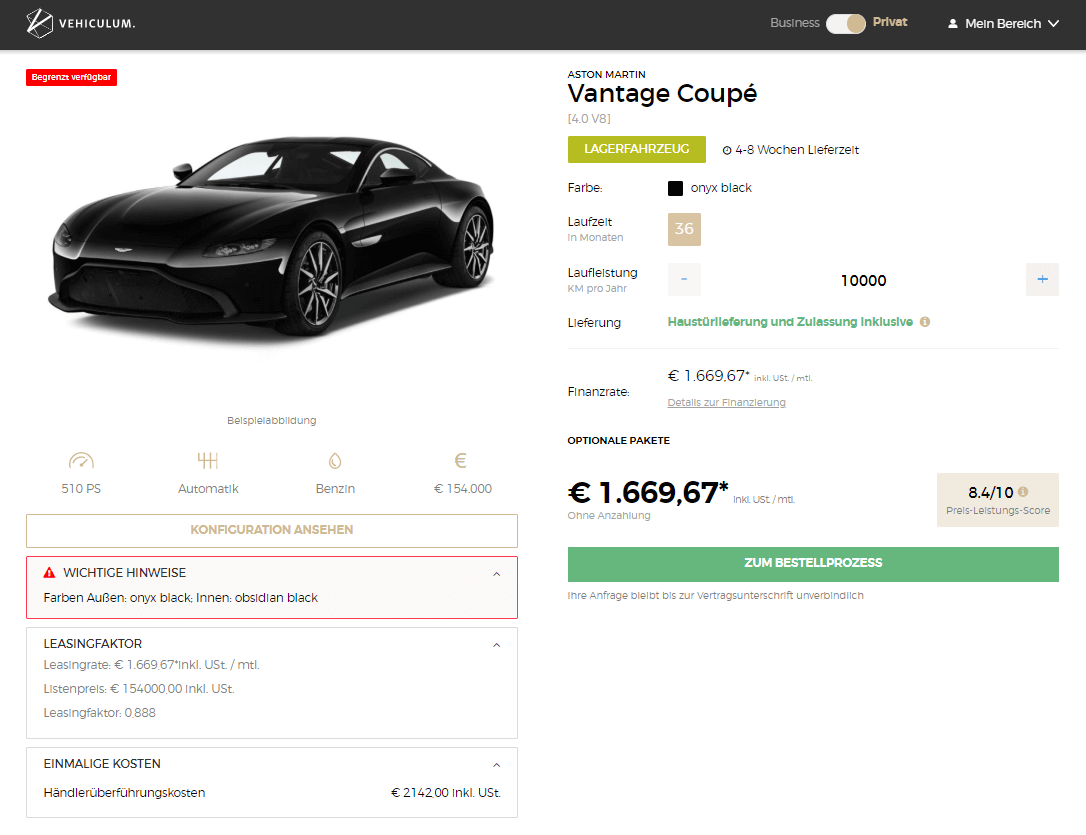Click the Listenpreis € 154000,00 line

pos(139,689)
